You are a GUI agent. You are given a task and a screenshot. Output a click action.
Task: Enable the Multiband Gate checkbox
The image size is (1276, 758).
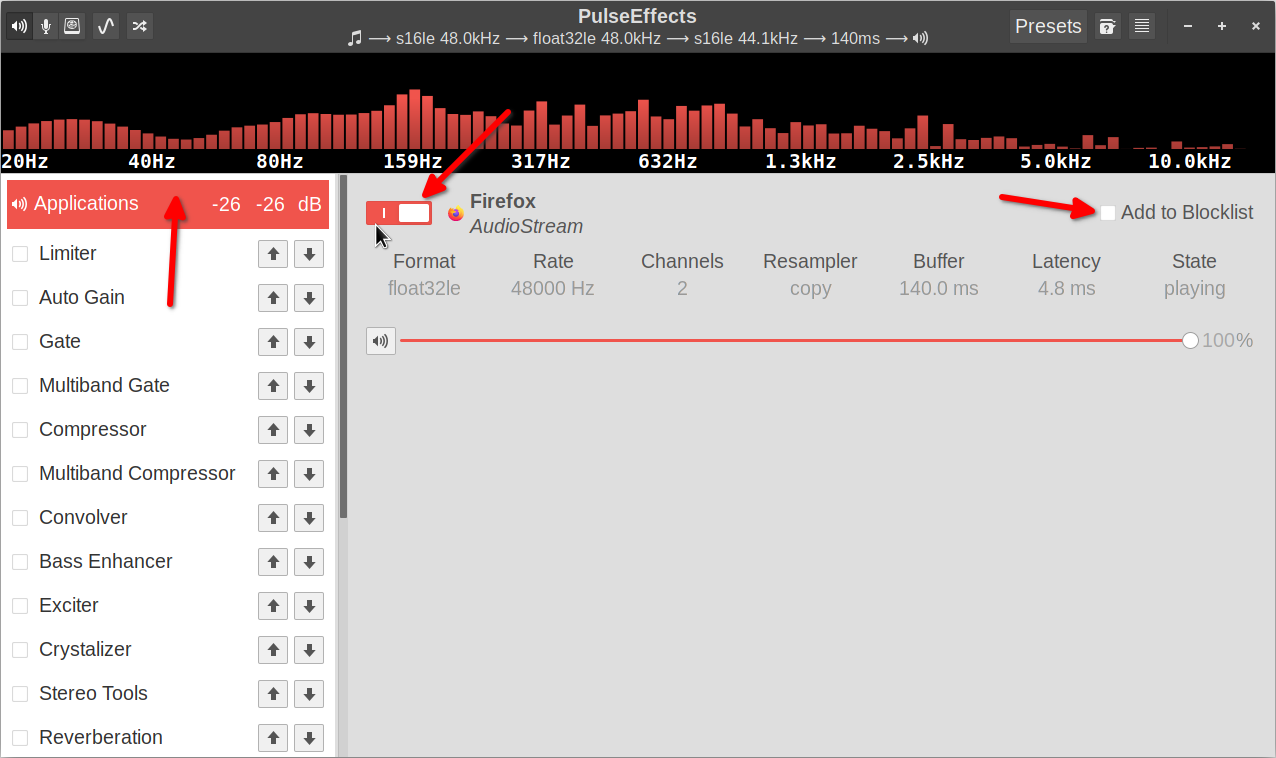point(20,386)
